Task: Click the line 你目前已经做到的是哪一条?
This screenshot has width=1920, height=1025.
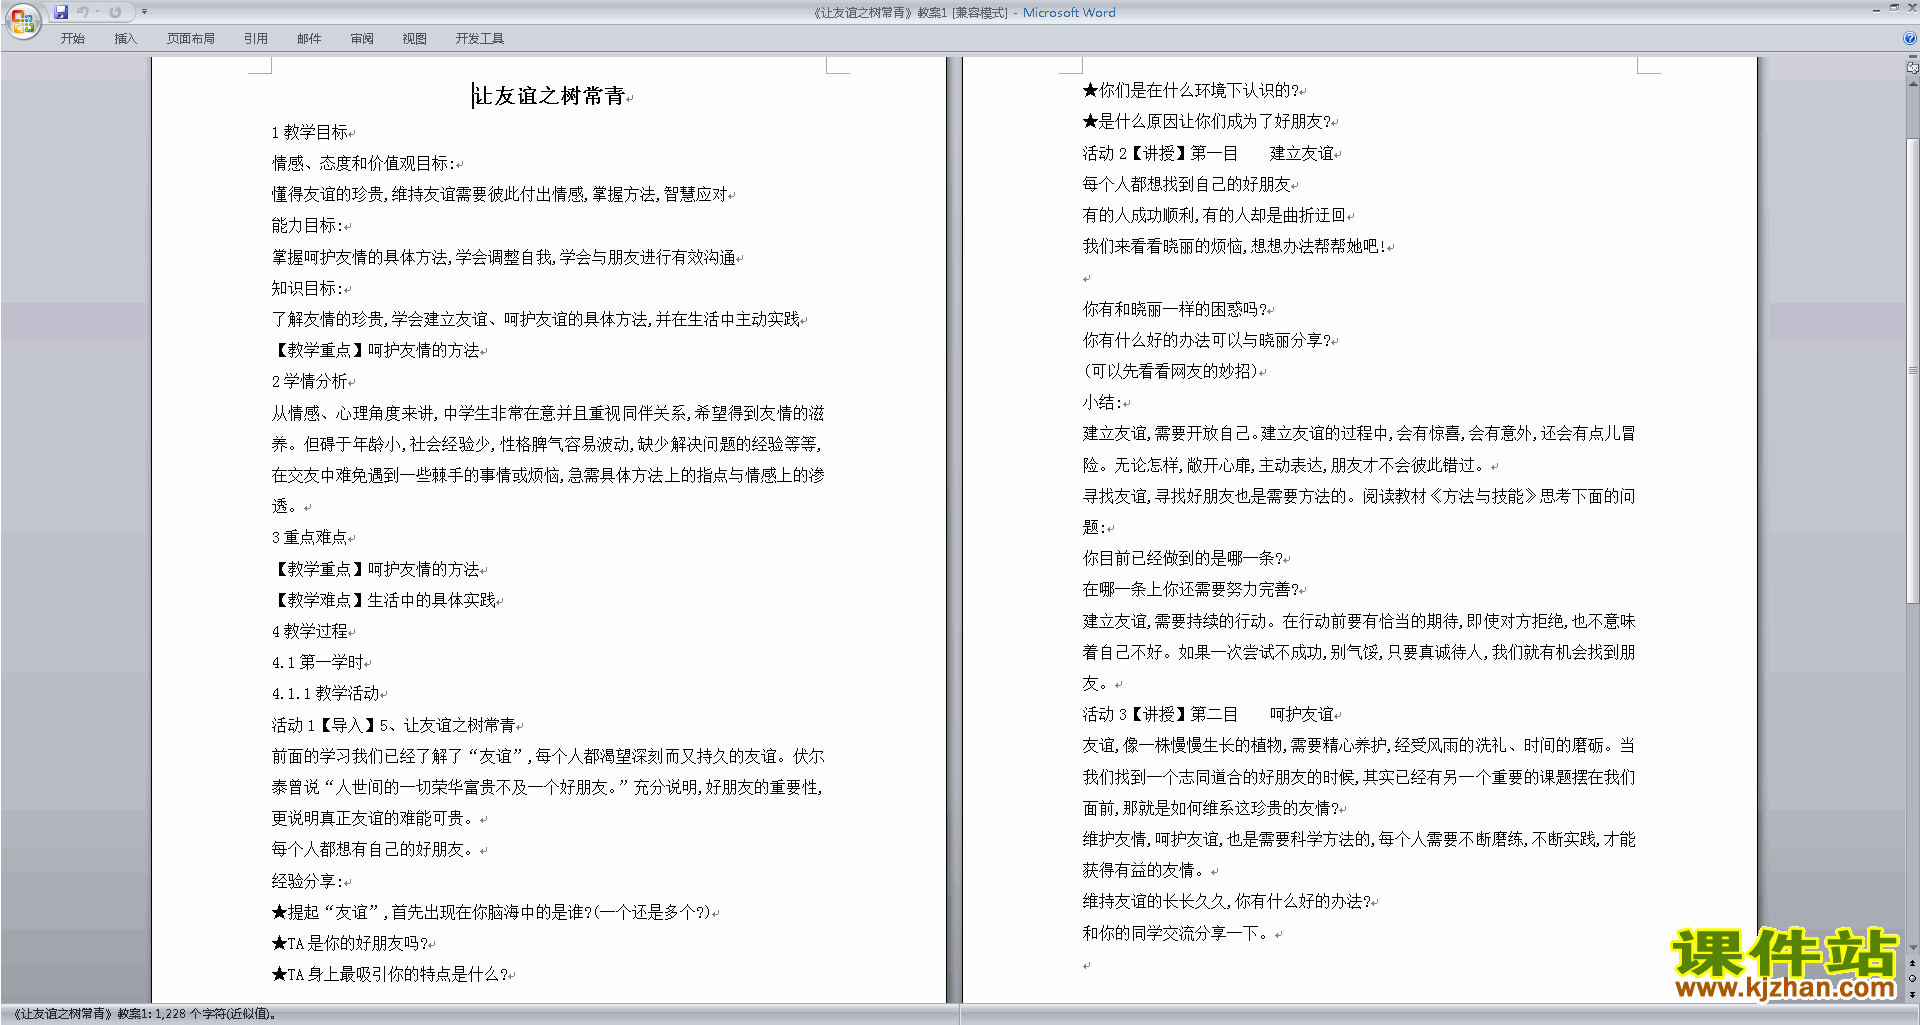Action: [1183, 558]
